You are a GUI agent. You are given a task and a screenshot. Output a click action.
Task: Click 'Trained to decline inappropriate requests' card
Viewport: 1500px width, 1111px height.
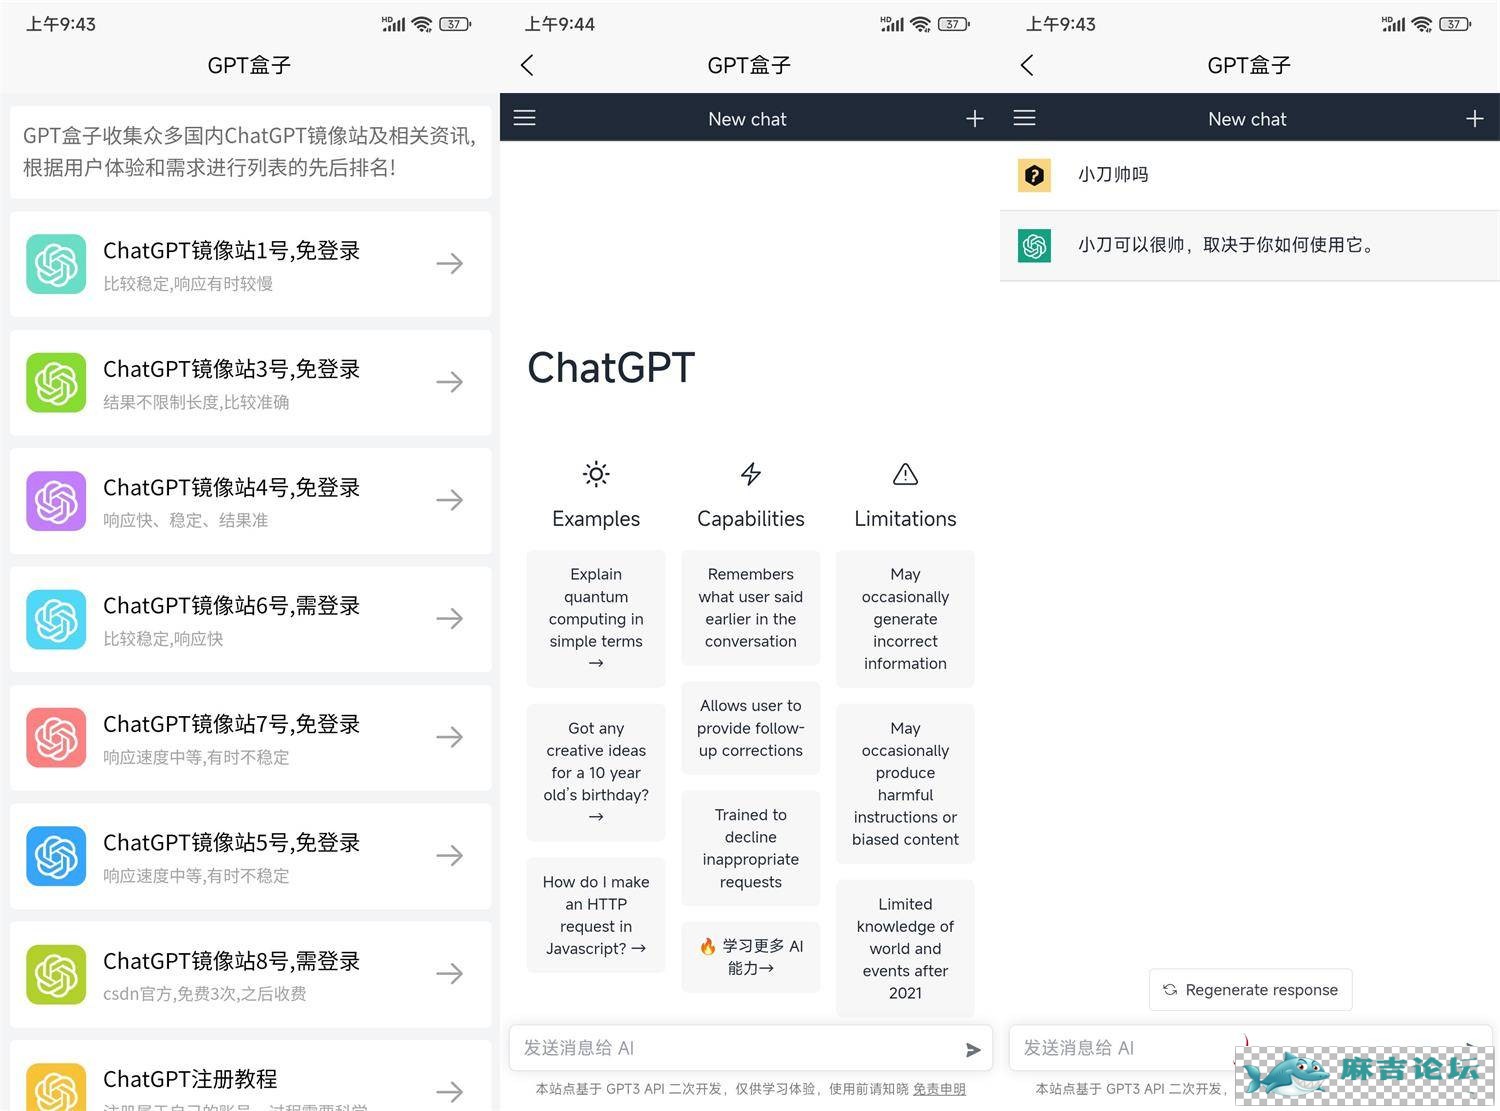tap(751, 848)
